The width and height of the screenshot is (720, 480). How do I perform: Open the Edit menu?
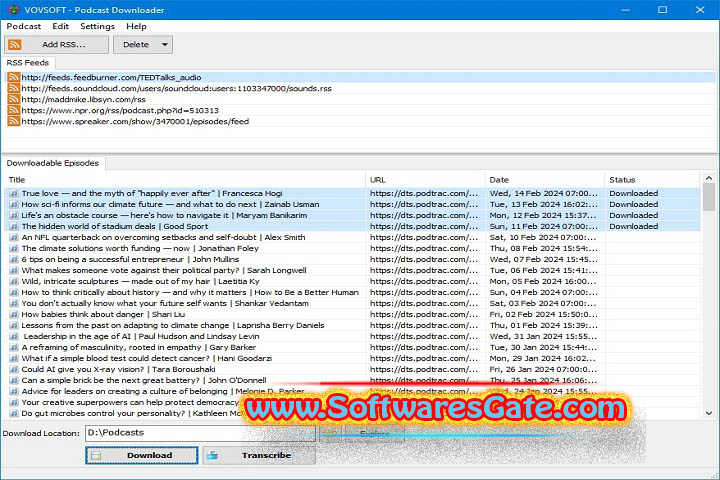[60, 26]
